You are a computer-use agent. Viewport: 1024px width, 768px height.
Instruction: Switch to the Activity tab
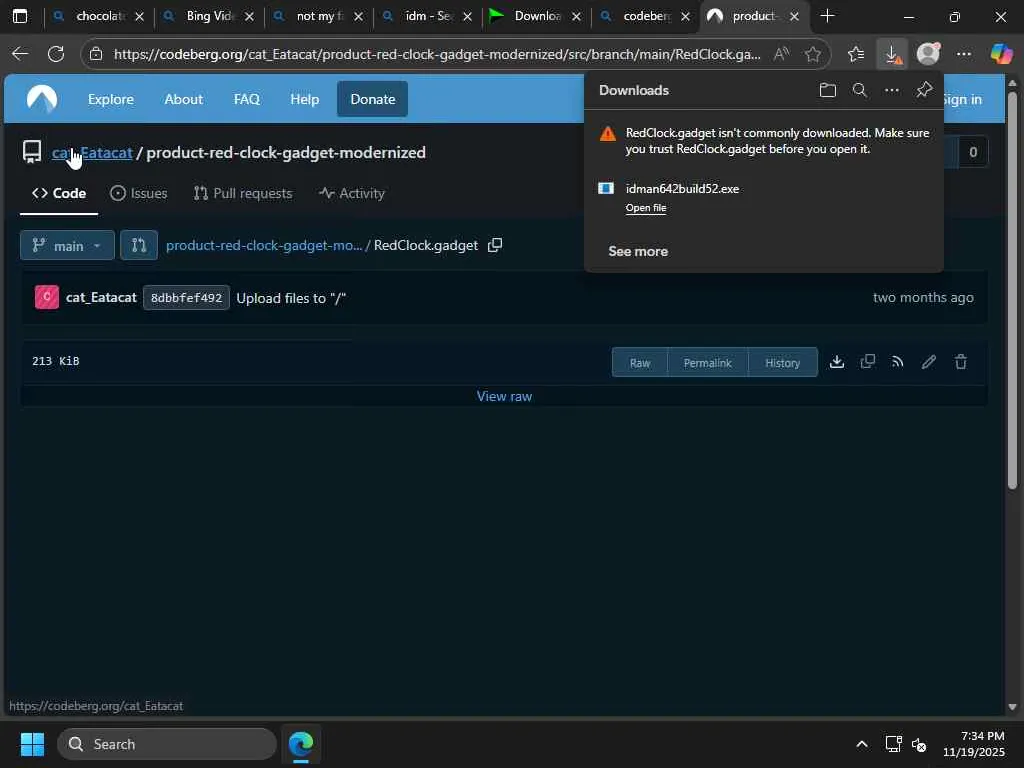(x=351, y=193)
